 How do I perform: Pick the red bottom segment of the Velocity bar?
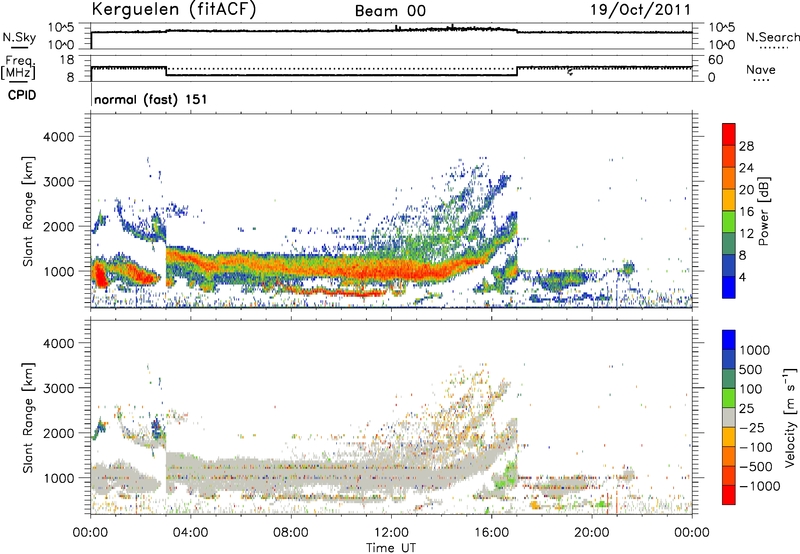click(x=729, y=495)
